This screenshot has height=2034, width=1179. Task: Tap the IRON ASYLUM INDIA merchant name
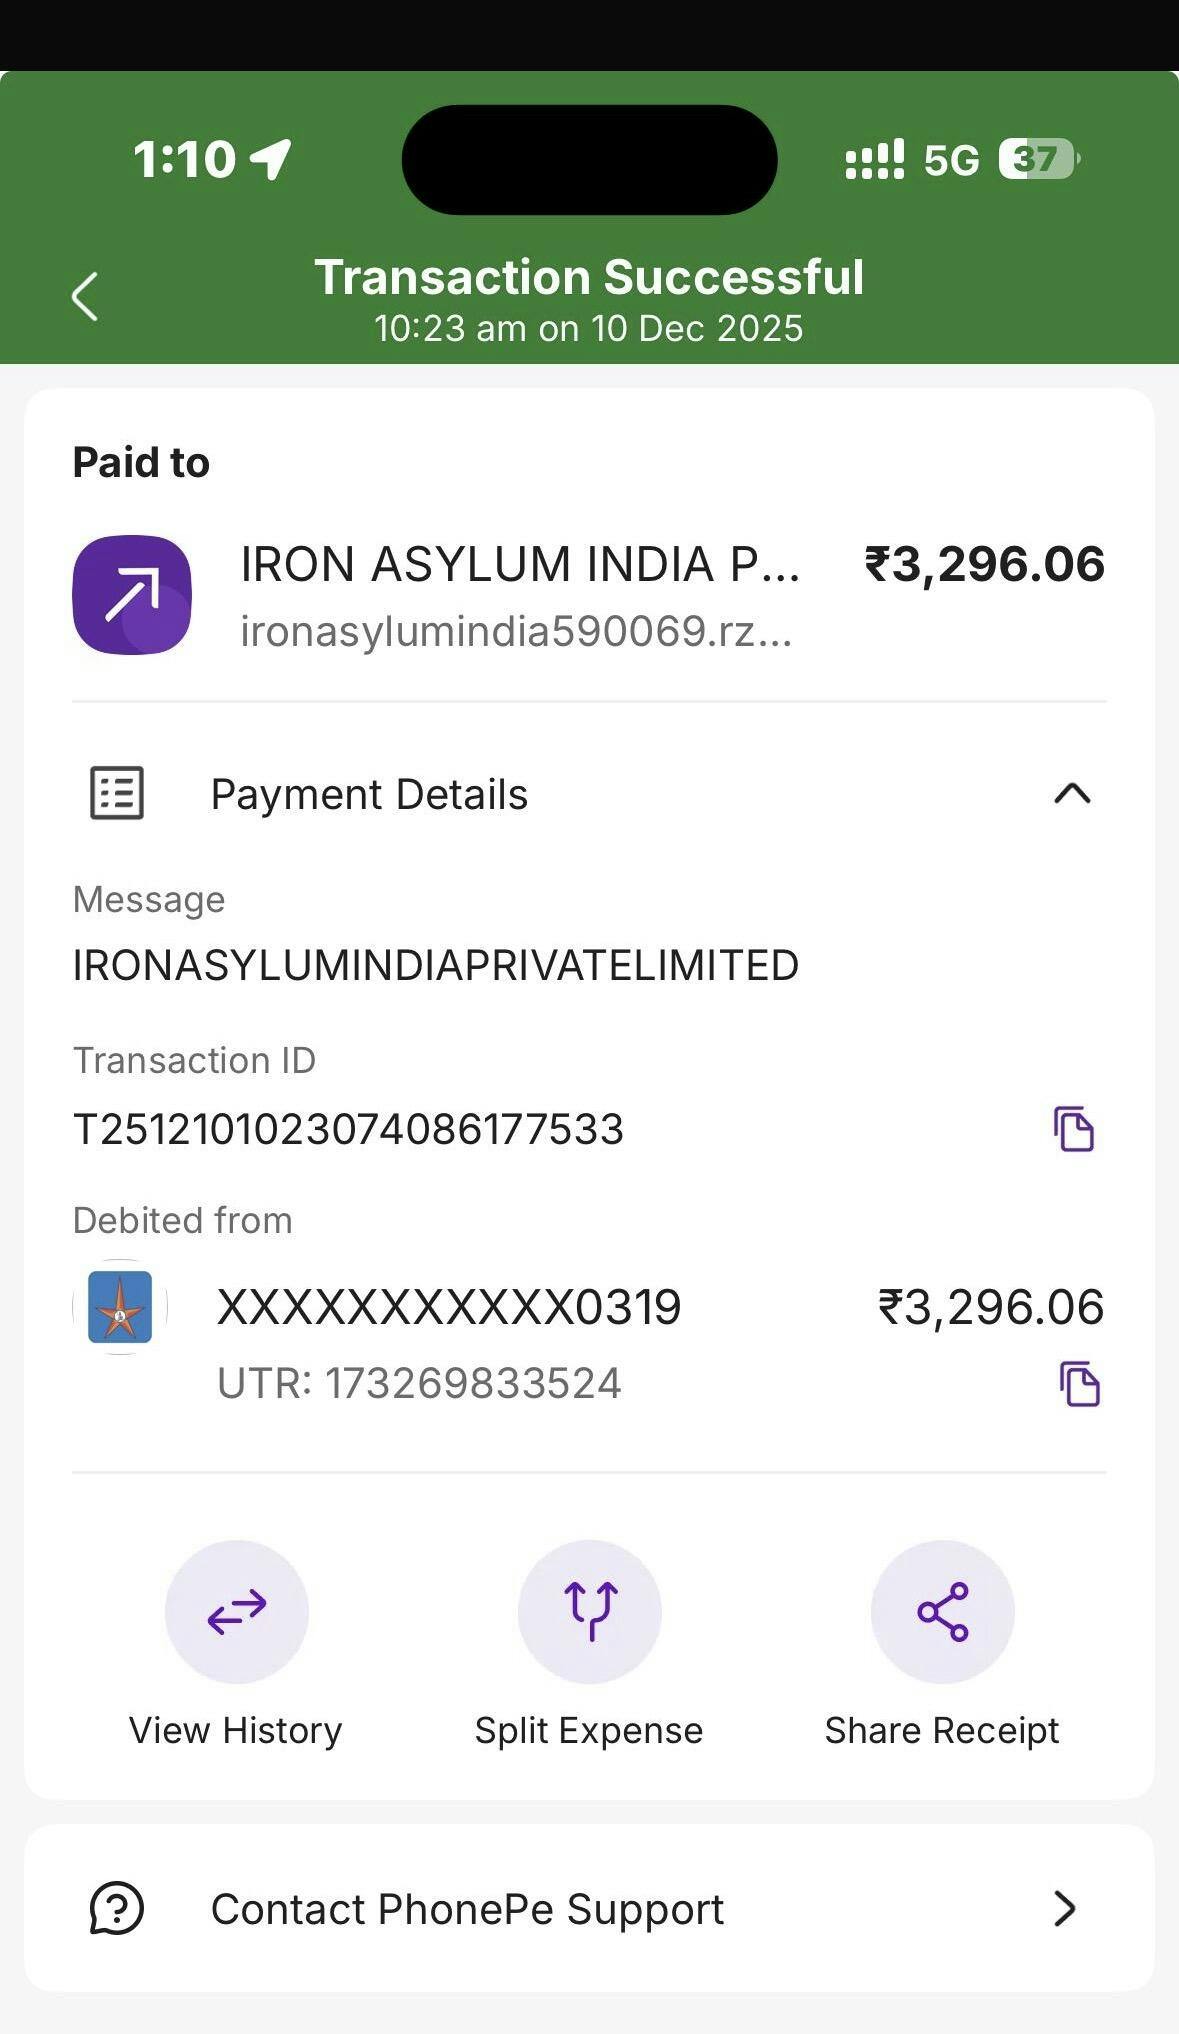520,565
